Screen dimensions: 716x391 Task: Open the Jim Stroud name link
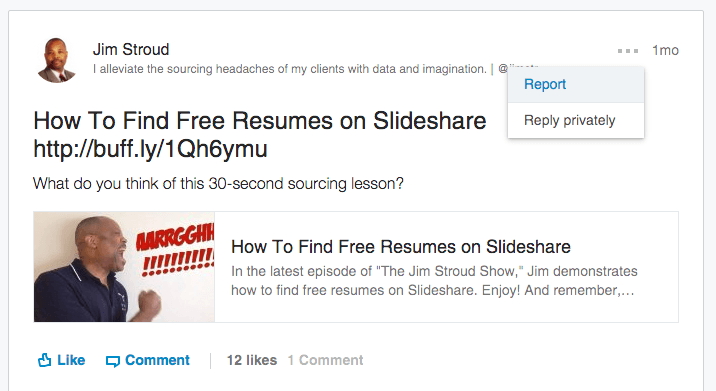coord(131,49)
